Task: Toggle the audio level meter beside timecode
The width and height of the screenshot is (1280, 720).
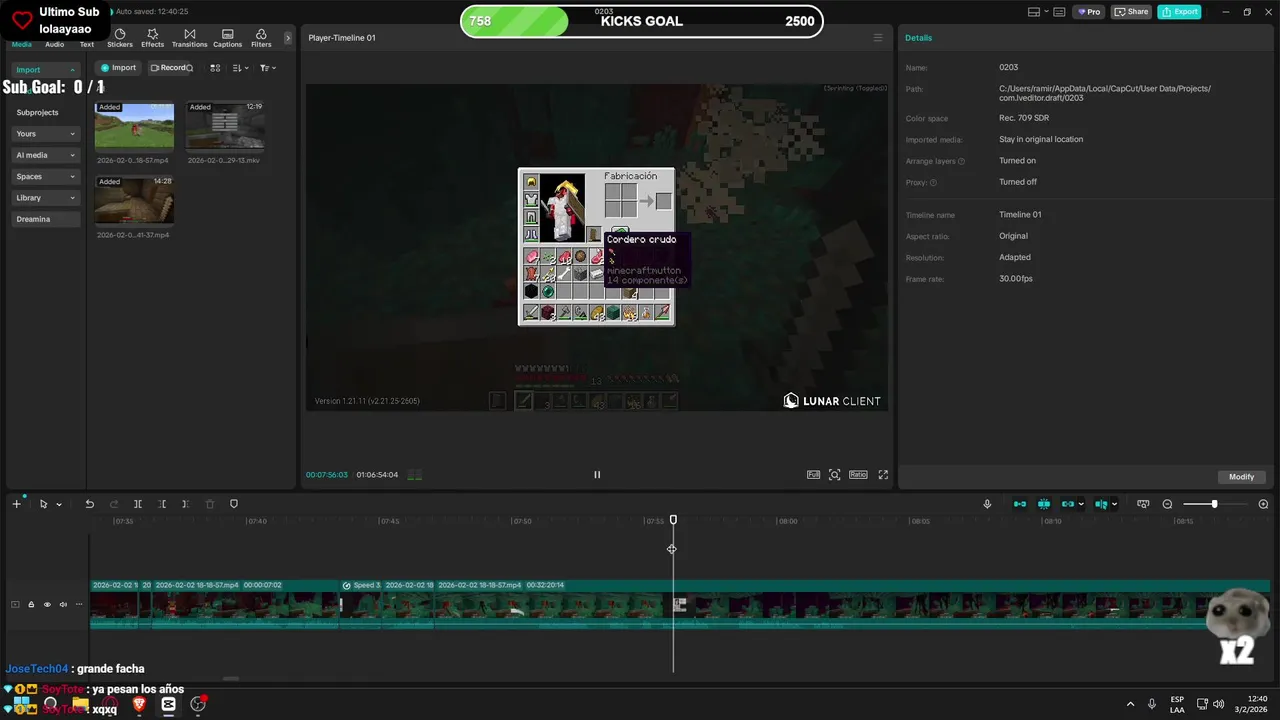Action: click(x=415, y=475)
